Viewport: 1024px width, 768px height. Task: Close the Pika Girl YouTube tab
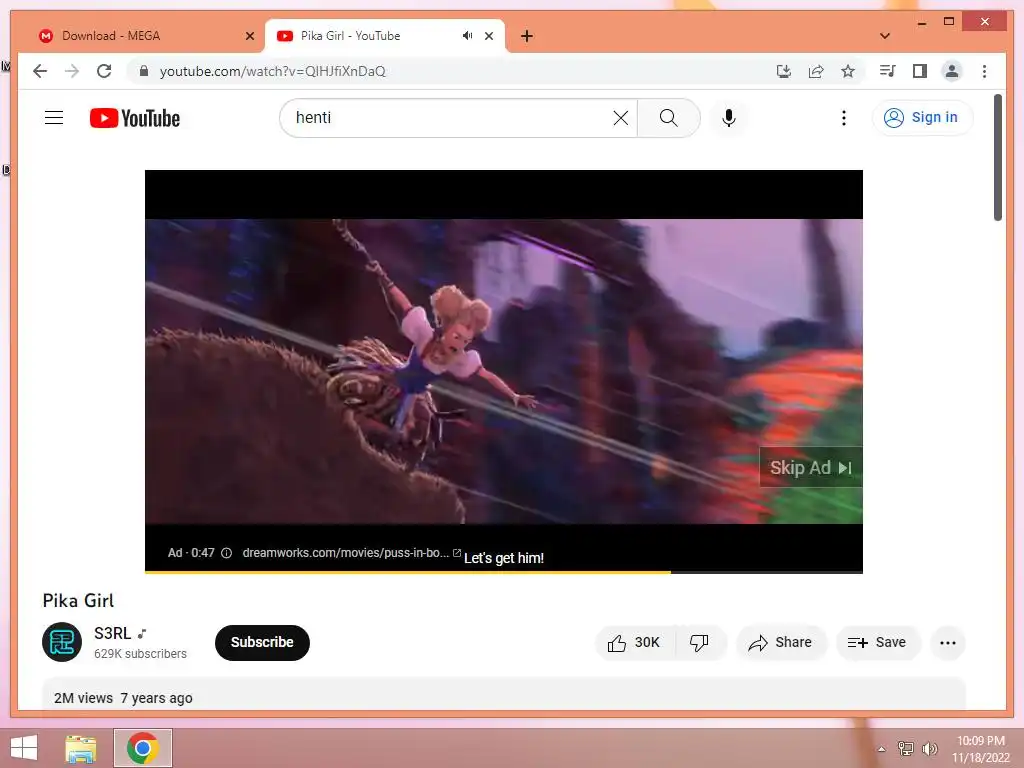coord(489,36)
